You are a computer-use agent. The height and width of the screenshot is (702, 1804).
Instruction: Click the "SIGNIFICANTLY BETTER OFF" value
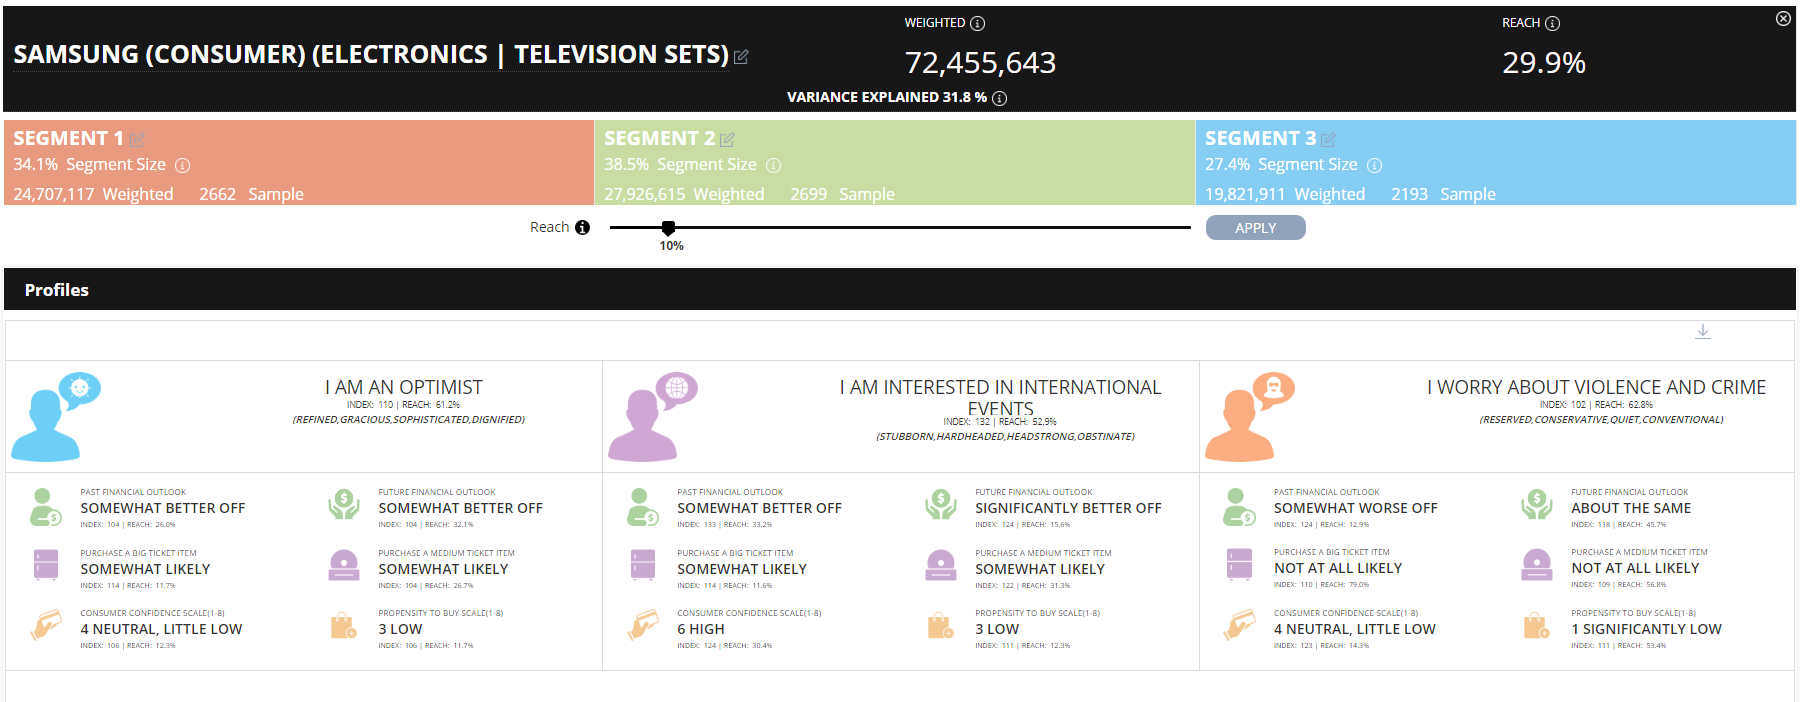coord(1068,509)
